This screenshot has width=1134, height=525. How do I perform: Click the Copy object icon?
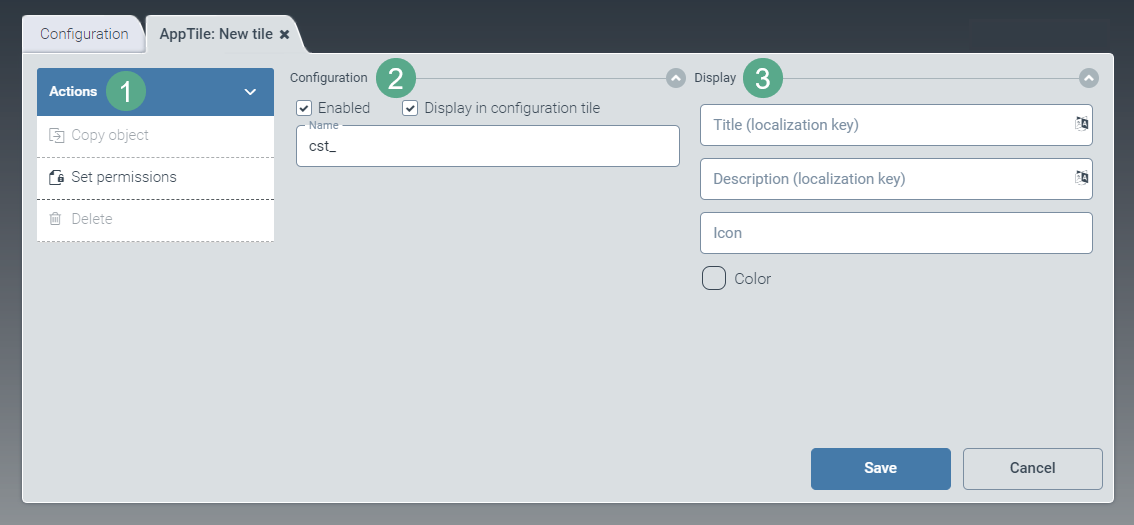pos(56,135)
